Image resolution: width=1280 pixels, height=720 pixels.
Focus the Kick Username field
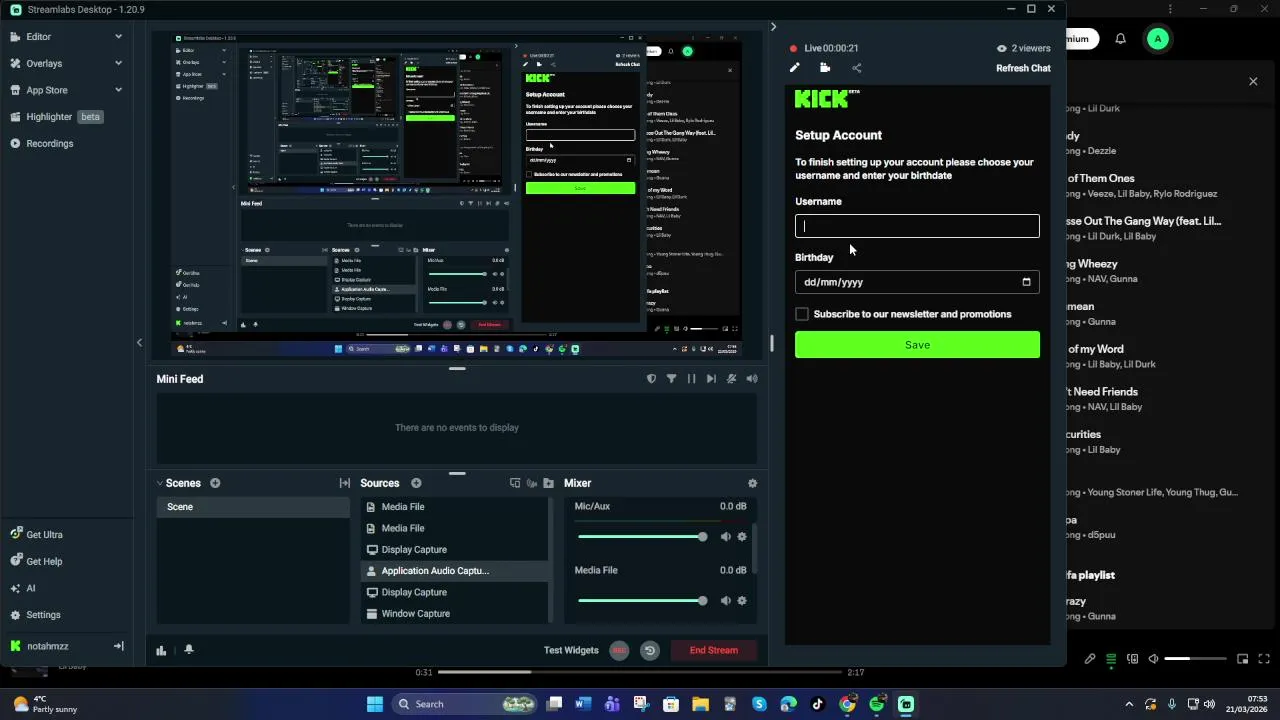(x=917, y=226)
